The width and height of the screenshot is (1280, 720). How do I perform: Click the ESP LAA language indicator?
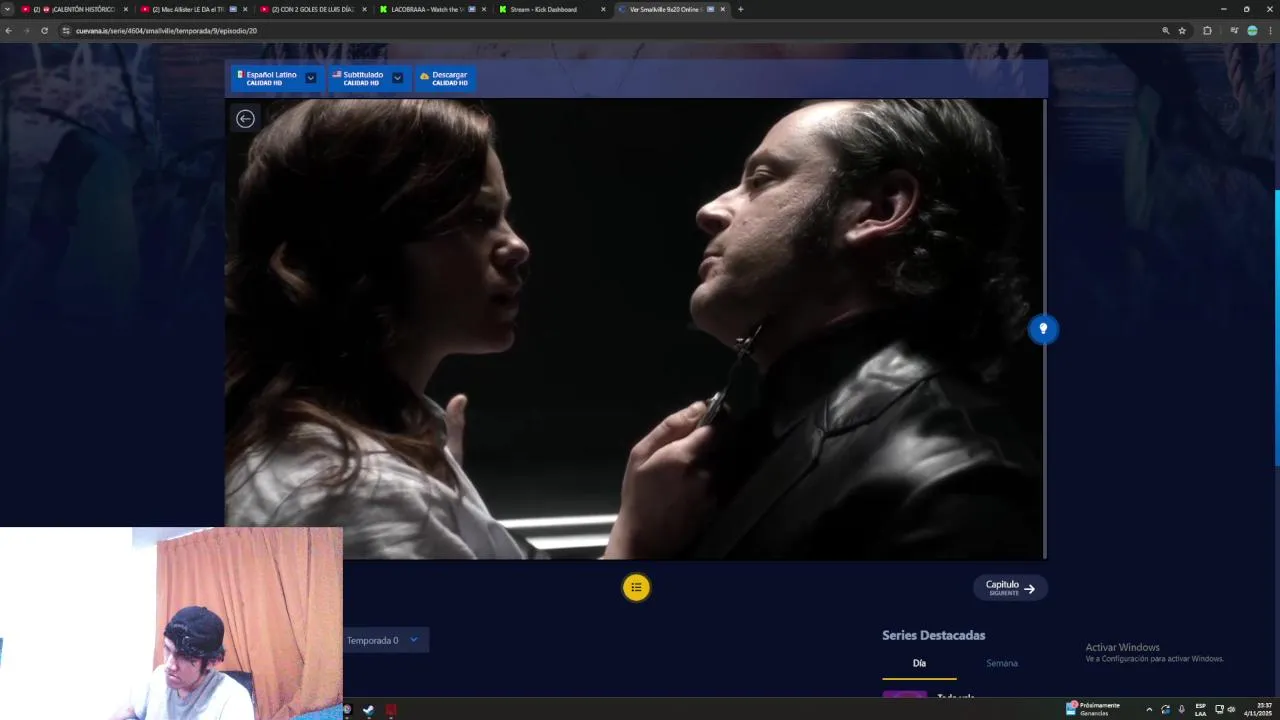point(1200,709)
